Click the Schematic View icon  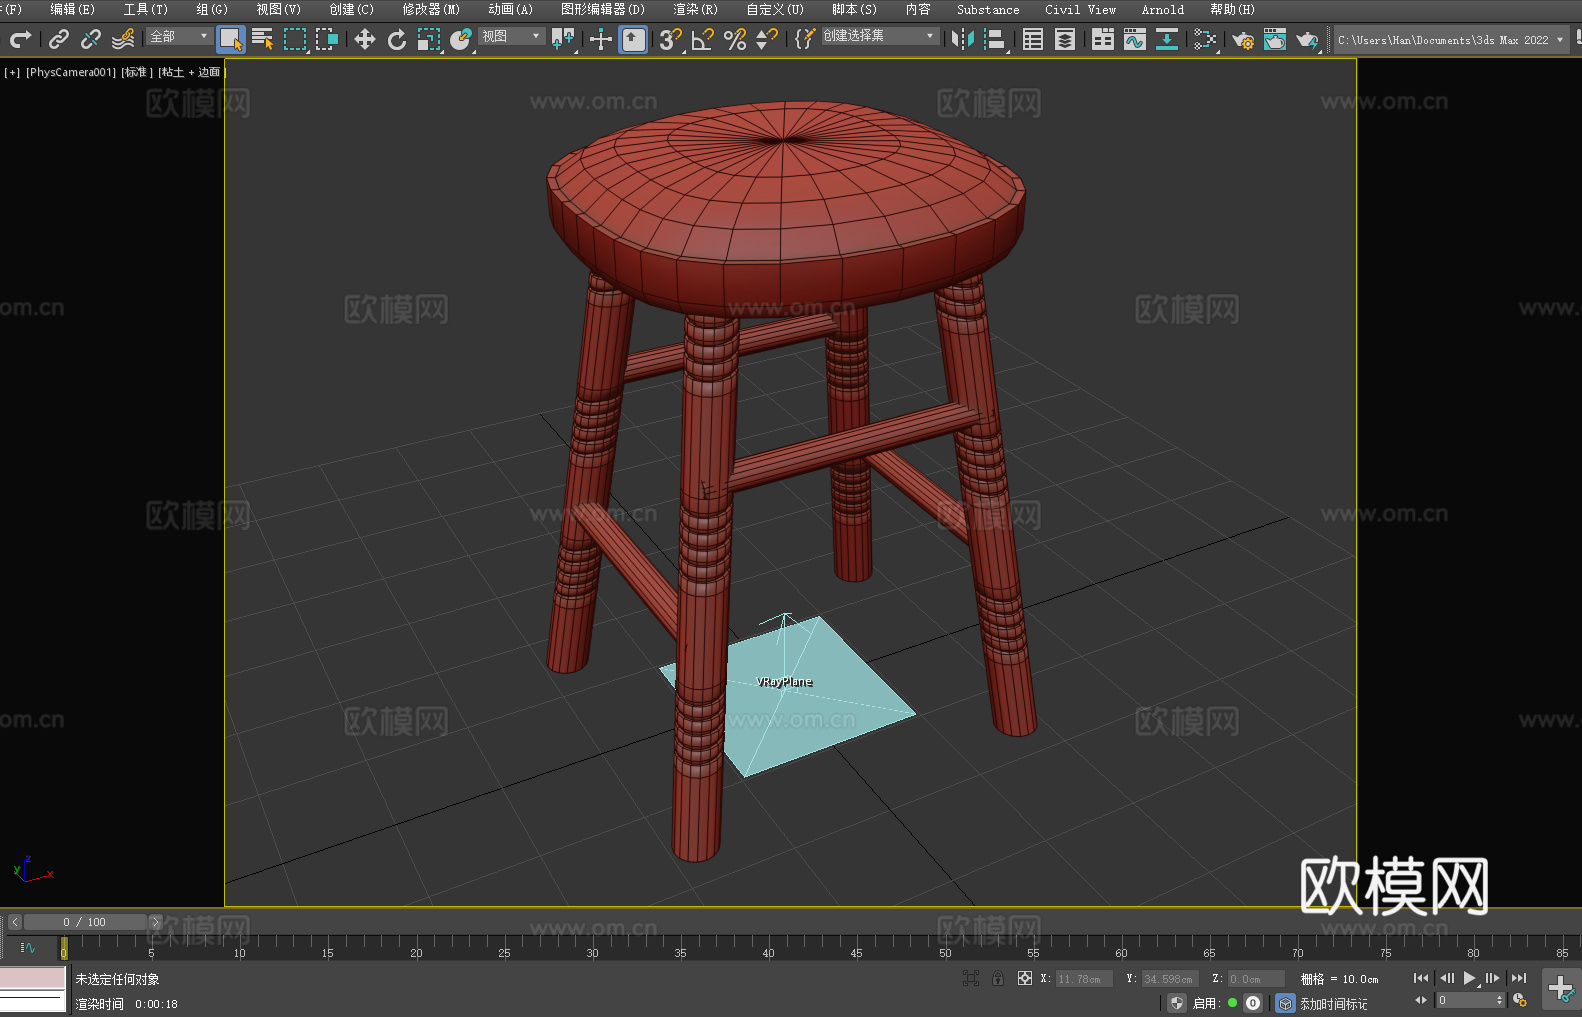point(1167,39)
